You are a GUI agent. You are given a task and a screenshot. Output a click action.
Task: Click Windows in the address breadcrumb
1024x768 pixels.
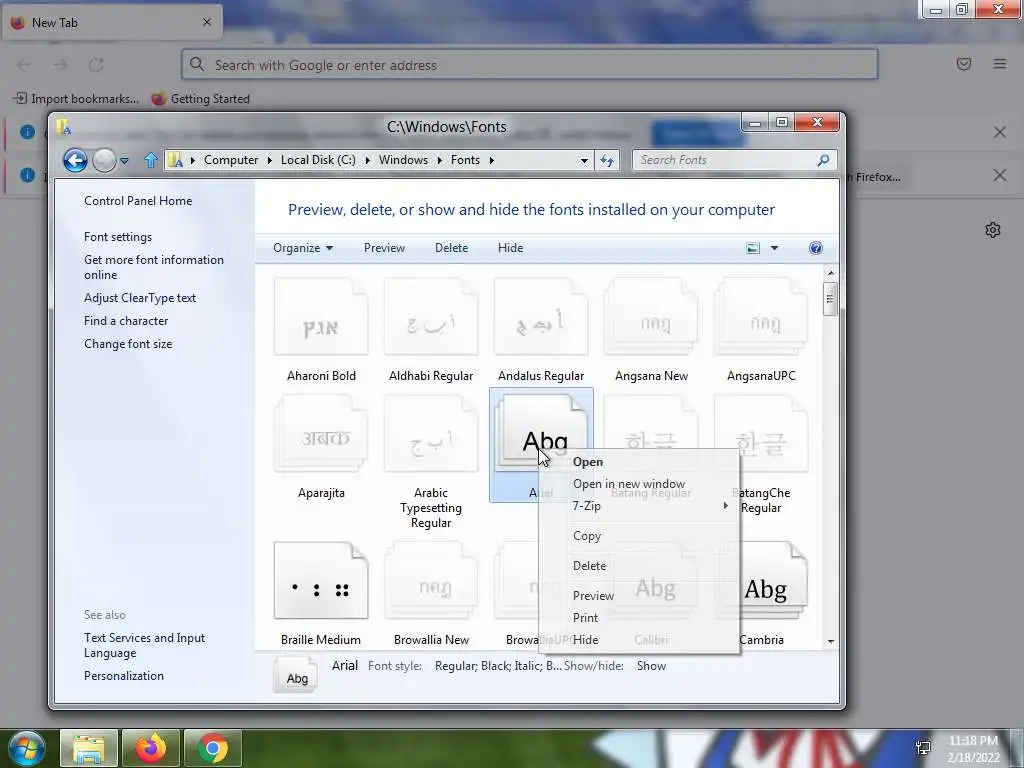pos(403,160)
